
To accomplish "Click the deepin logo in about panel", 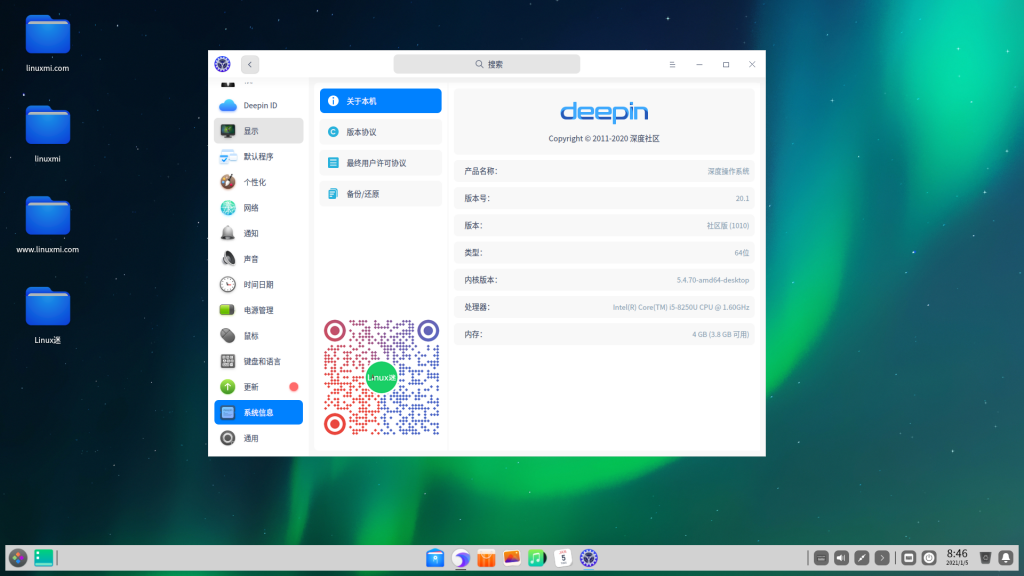I will [x=604, y=112].
